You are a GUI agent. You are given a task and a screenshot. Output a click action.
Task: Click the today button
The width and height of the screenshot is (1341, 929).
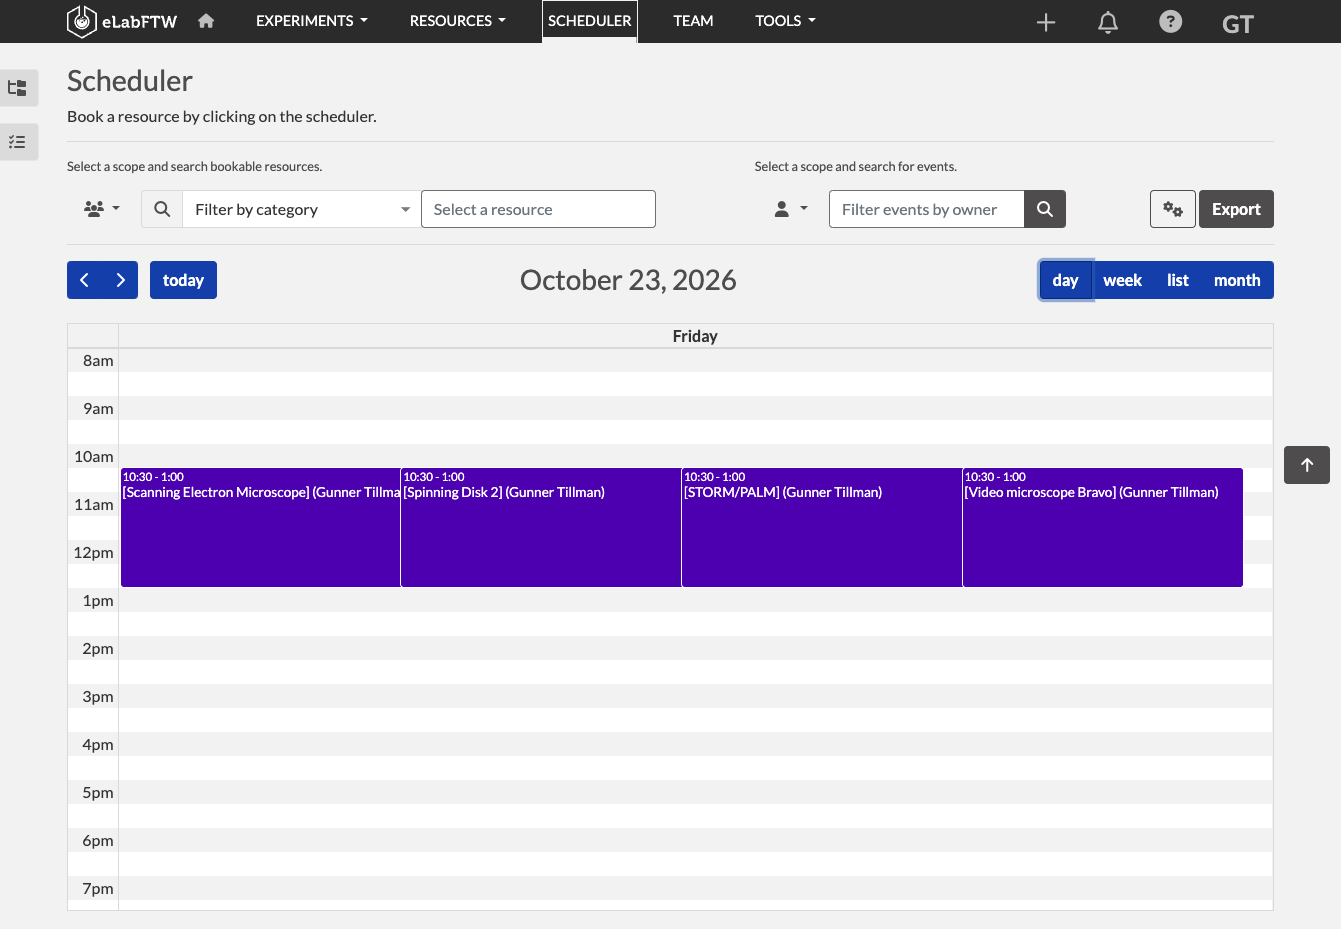point(183,280)
